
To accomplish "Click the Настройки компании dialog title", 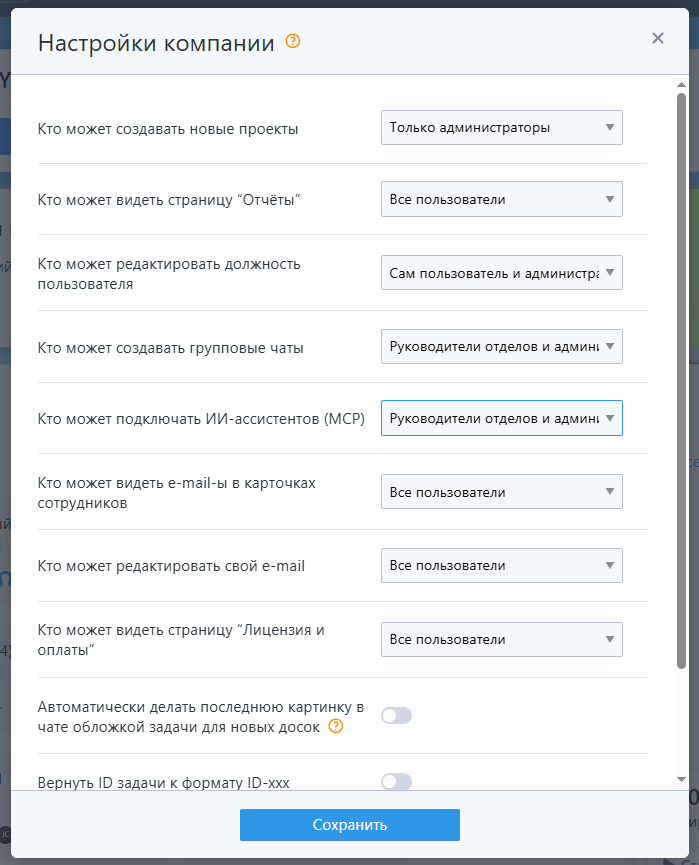I will click(x=156, y=42).
